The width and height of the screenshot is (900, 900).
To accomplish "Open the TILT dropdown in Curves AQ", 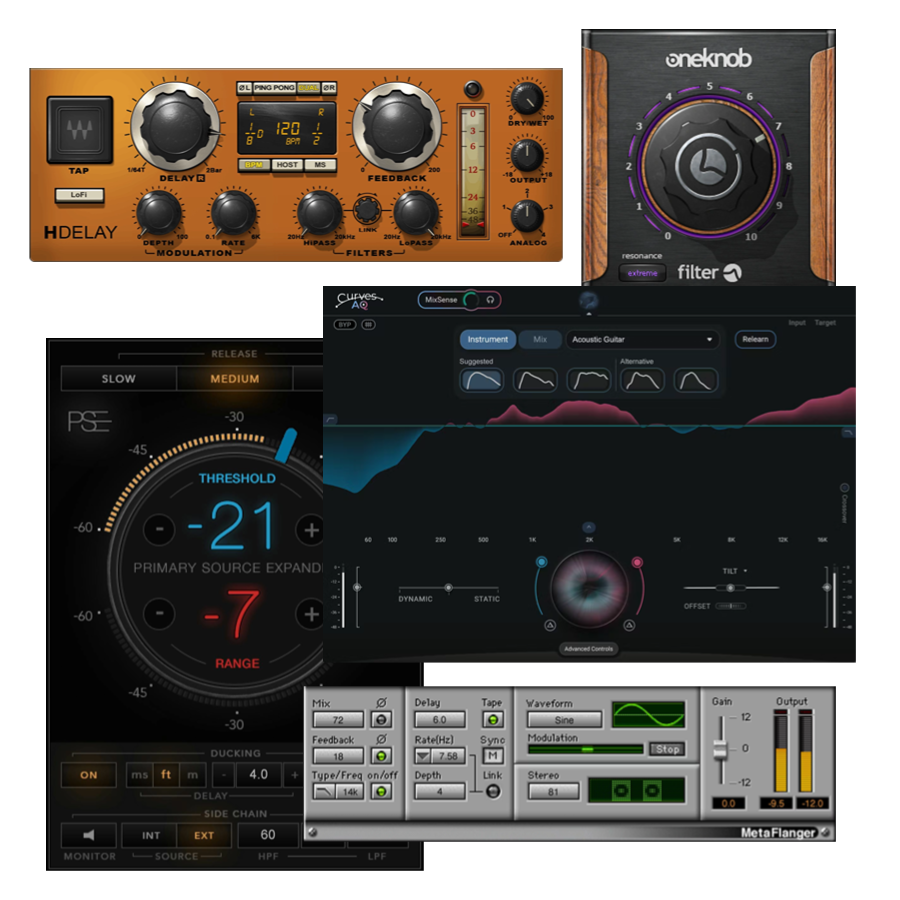I will click(x=735, y=571).
